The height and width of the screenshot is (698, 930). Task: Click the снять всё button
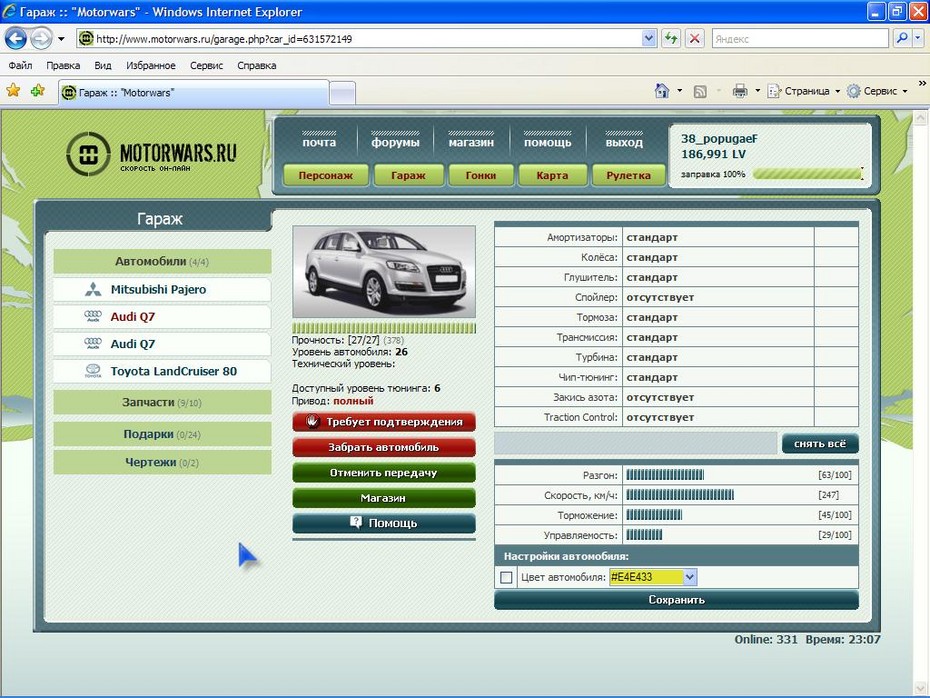pyautogui.click(x=820, y=444)
